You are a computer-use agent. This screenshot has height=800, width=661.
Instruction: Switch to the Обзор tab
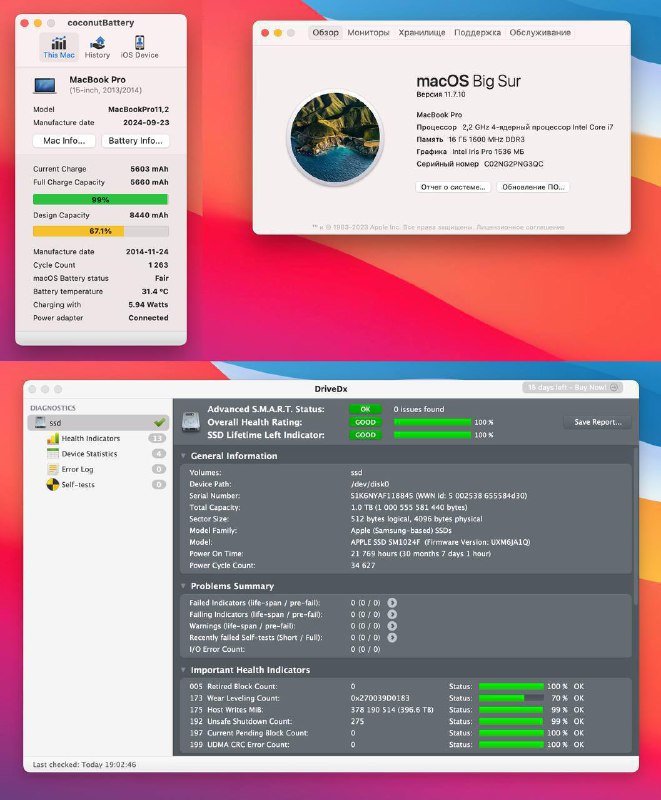click(x=325, y=33)
